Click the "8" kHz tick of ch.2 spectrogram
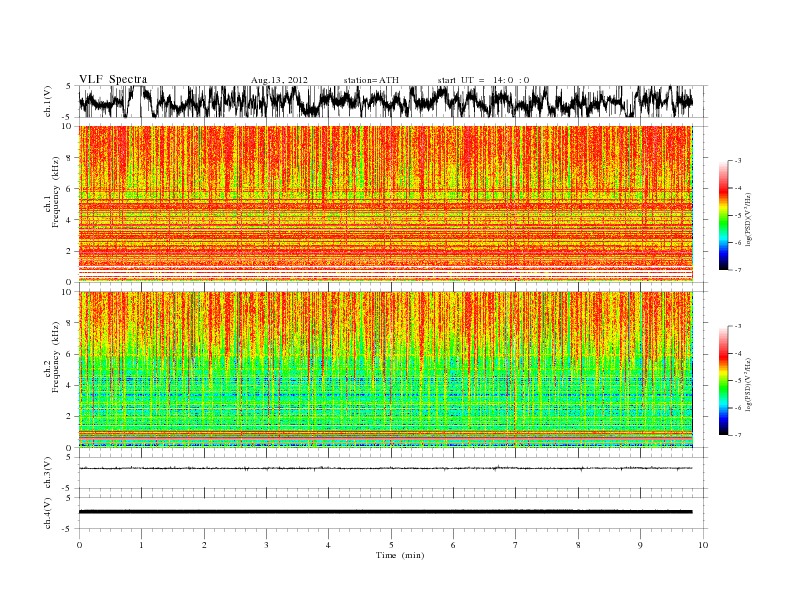792x612 pixels. (70, 323)
